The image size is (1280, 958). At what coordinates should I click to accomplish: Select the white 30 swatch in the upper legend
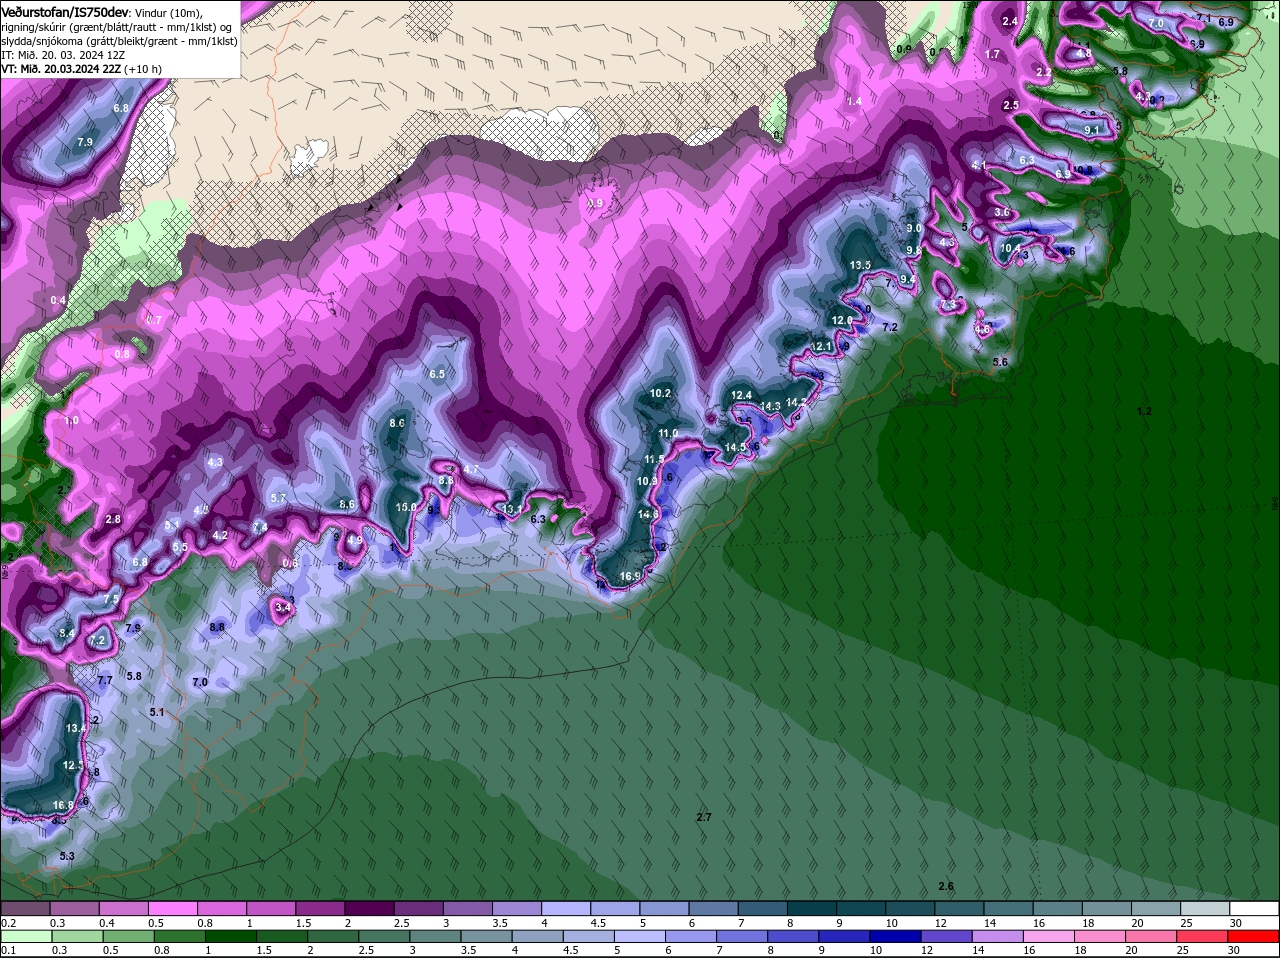coord(1255,909)
